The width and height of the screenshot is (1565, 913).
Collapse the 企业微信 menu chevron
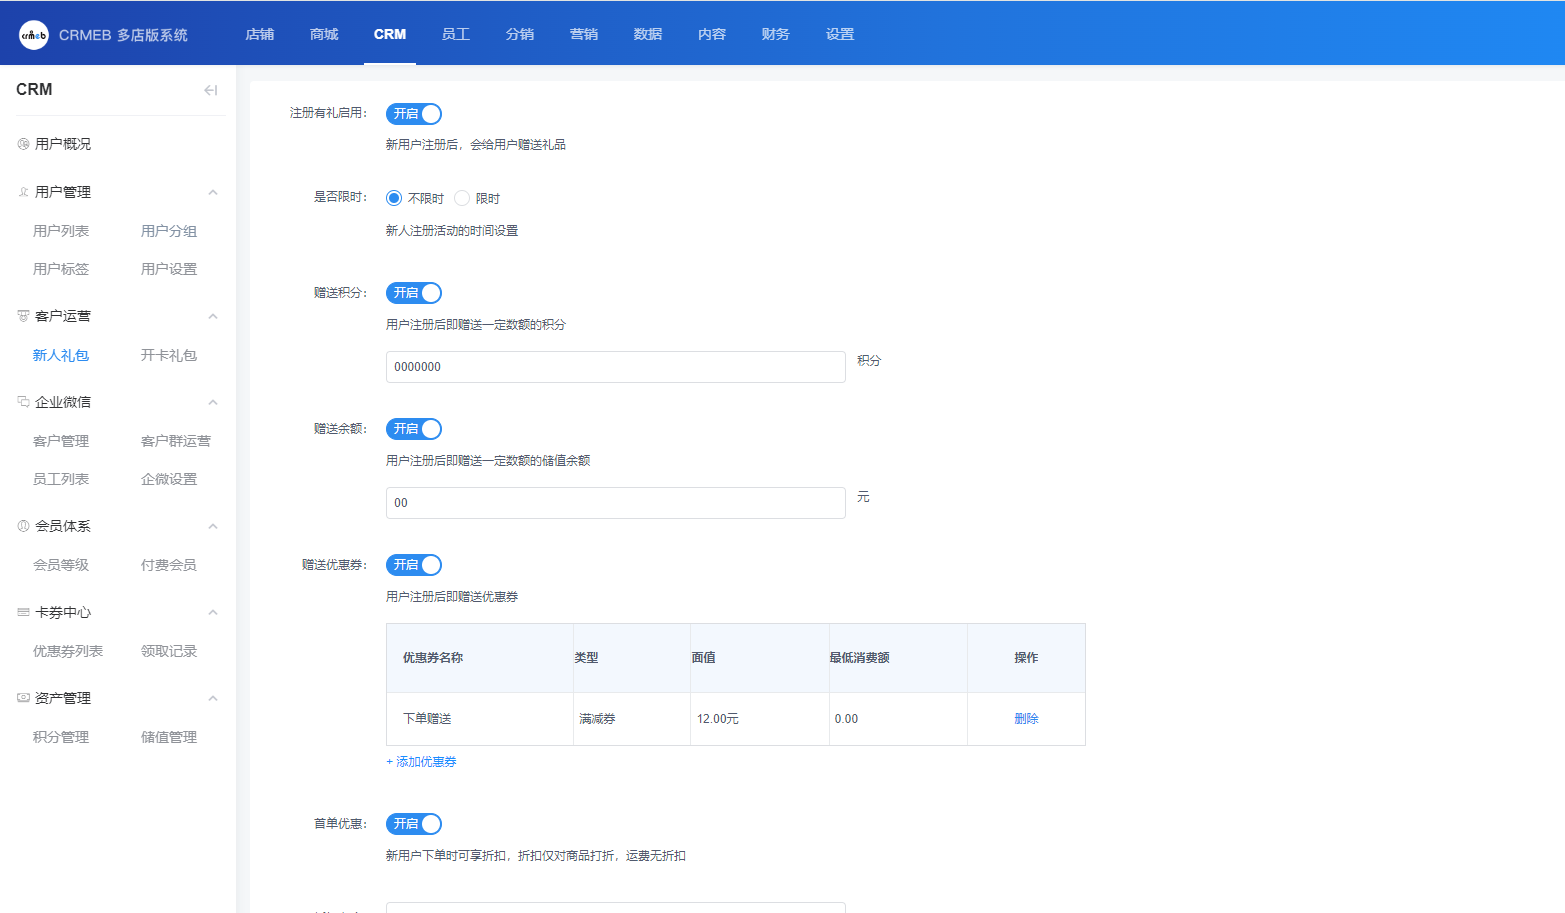click(212, 402)
